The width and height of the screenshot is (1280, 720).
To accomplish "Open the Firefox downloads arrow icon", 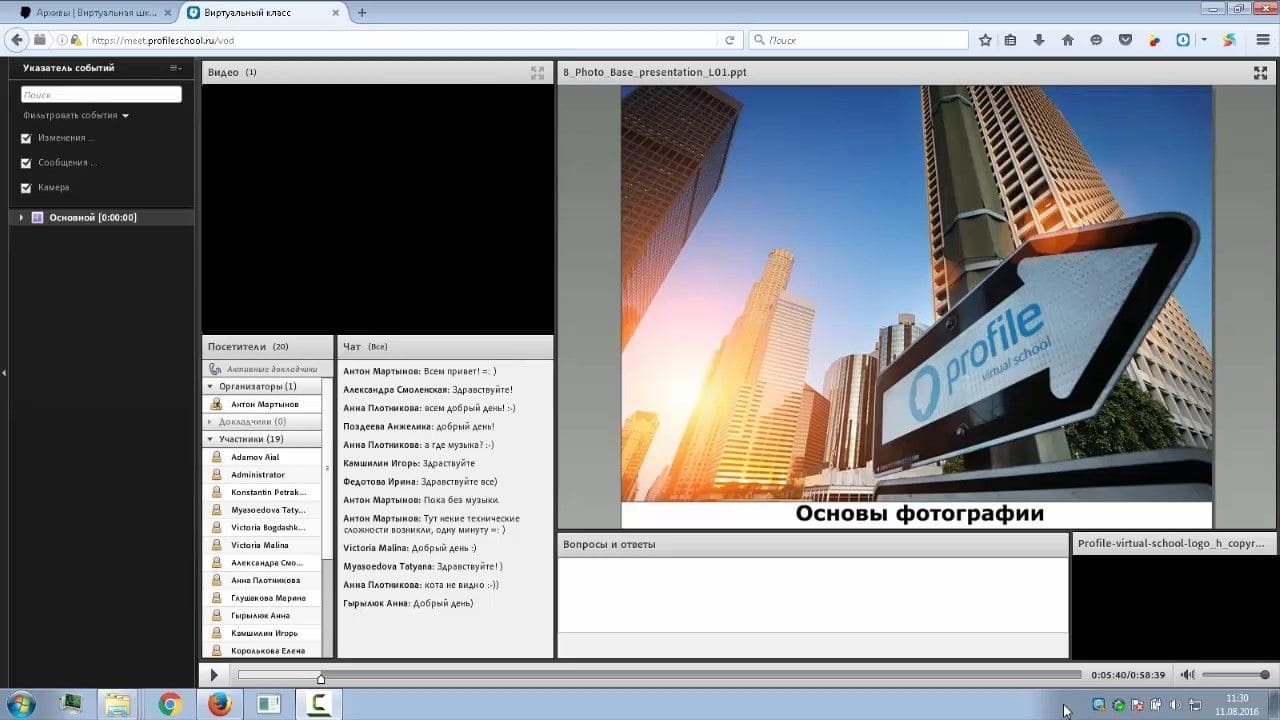I will 1039,40.
